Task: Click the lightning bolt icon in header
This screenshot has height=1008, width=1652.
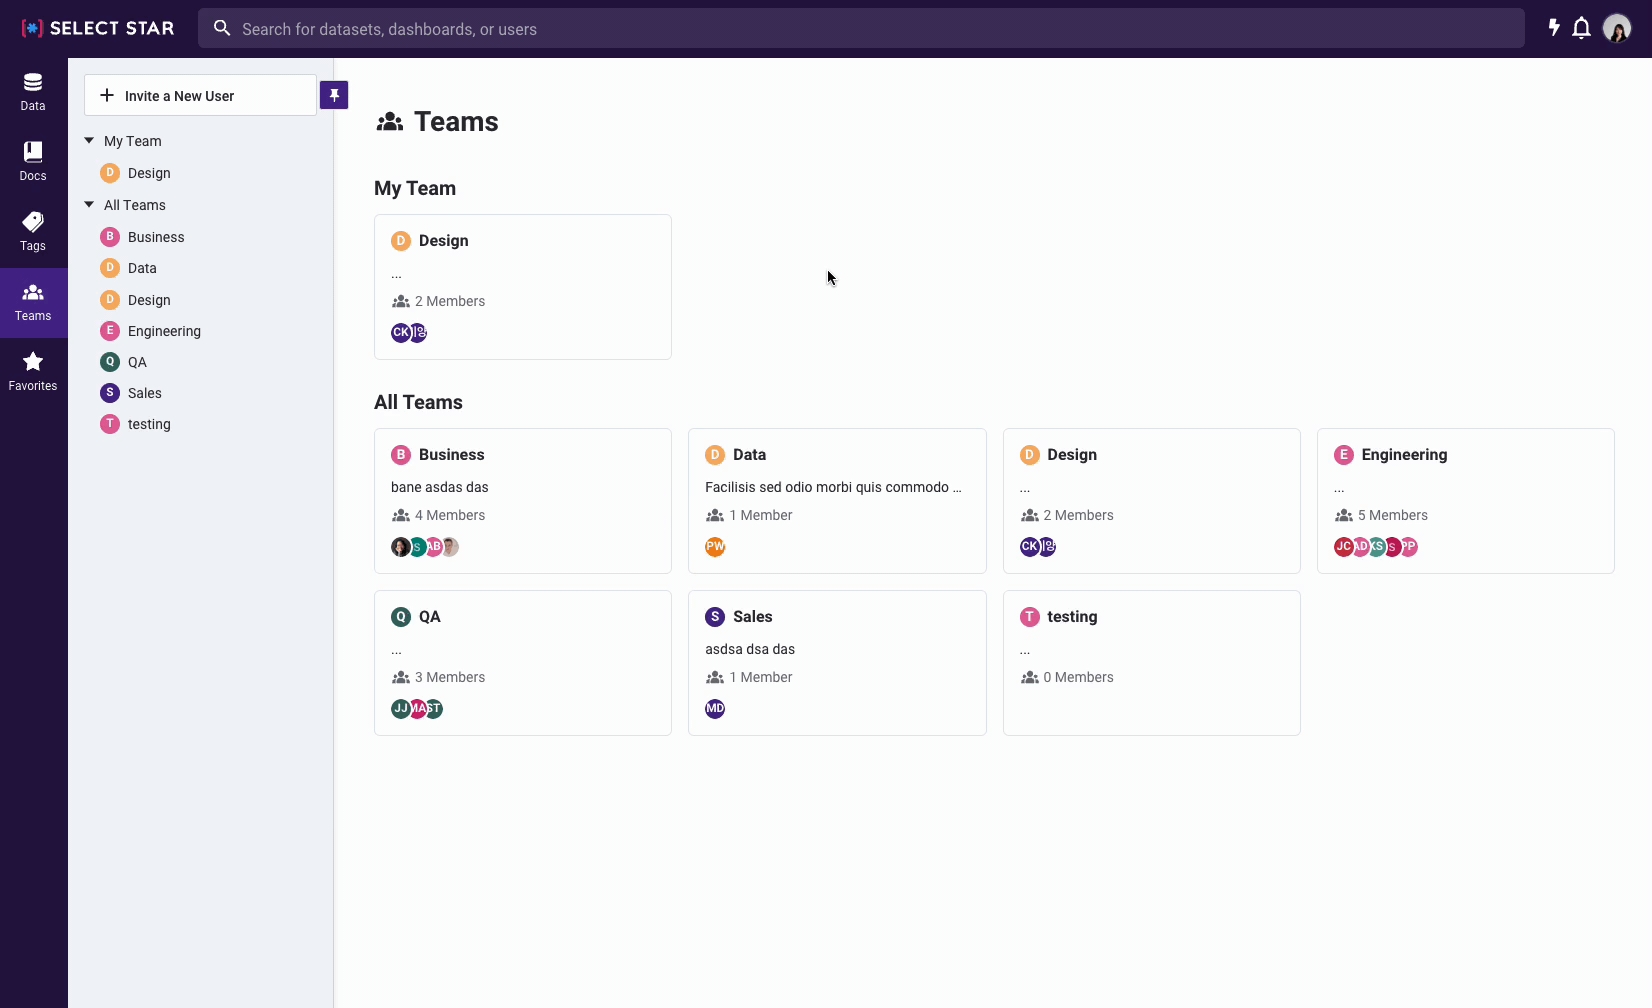Action: point(1554,28)
